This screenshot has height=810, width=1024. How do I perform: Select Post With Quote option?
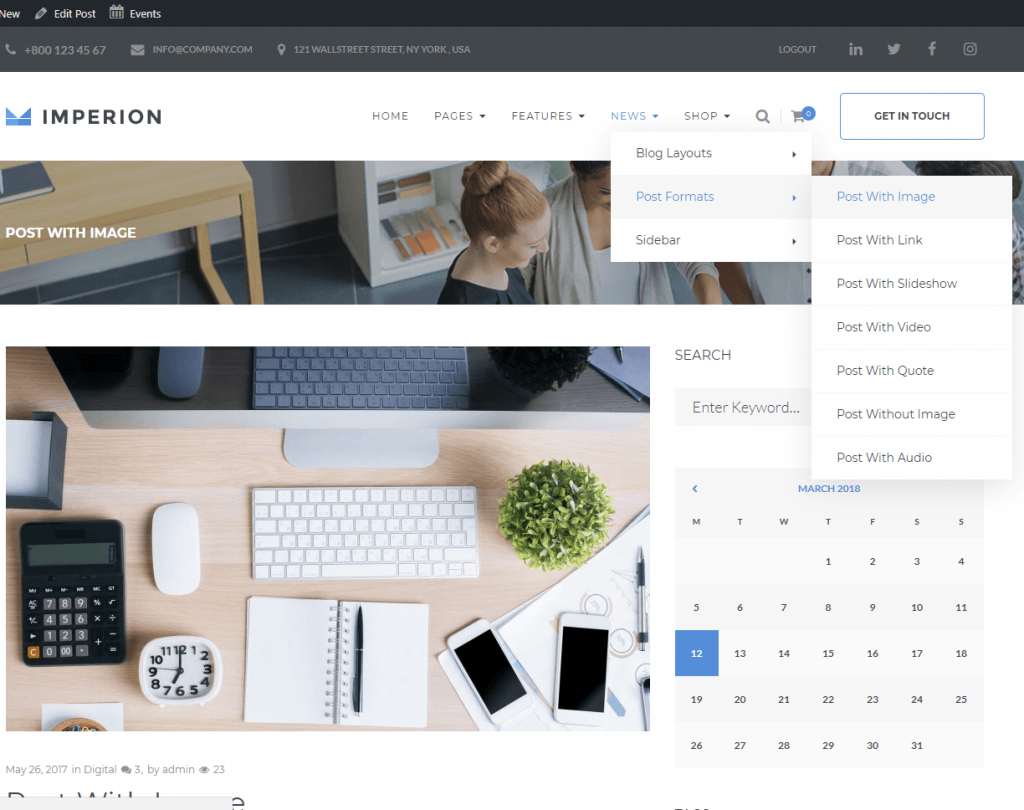point(885,371)
